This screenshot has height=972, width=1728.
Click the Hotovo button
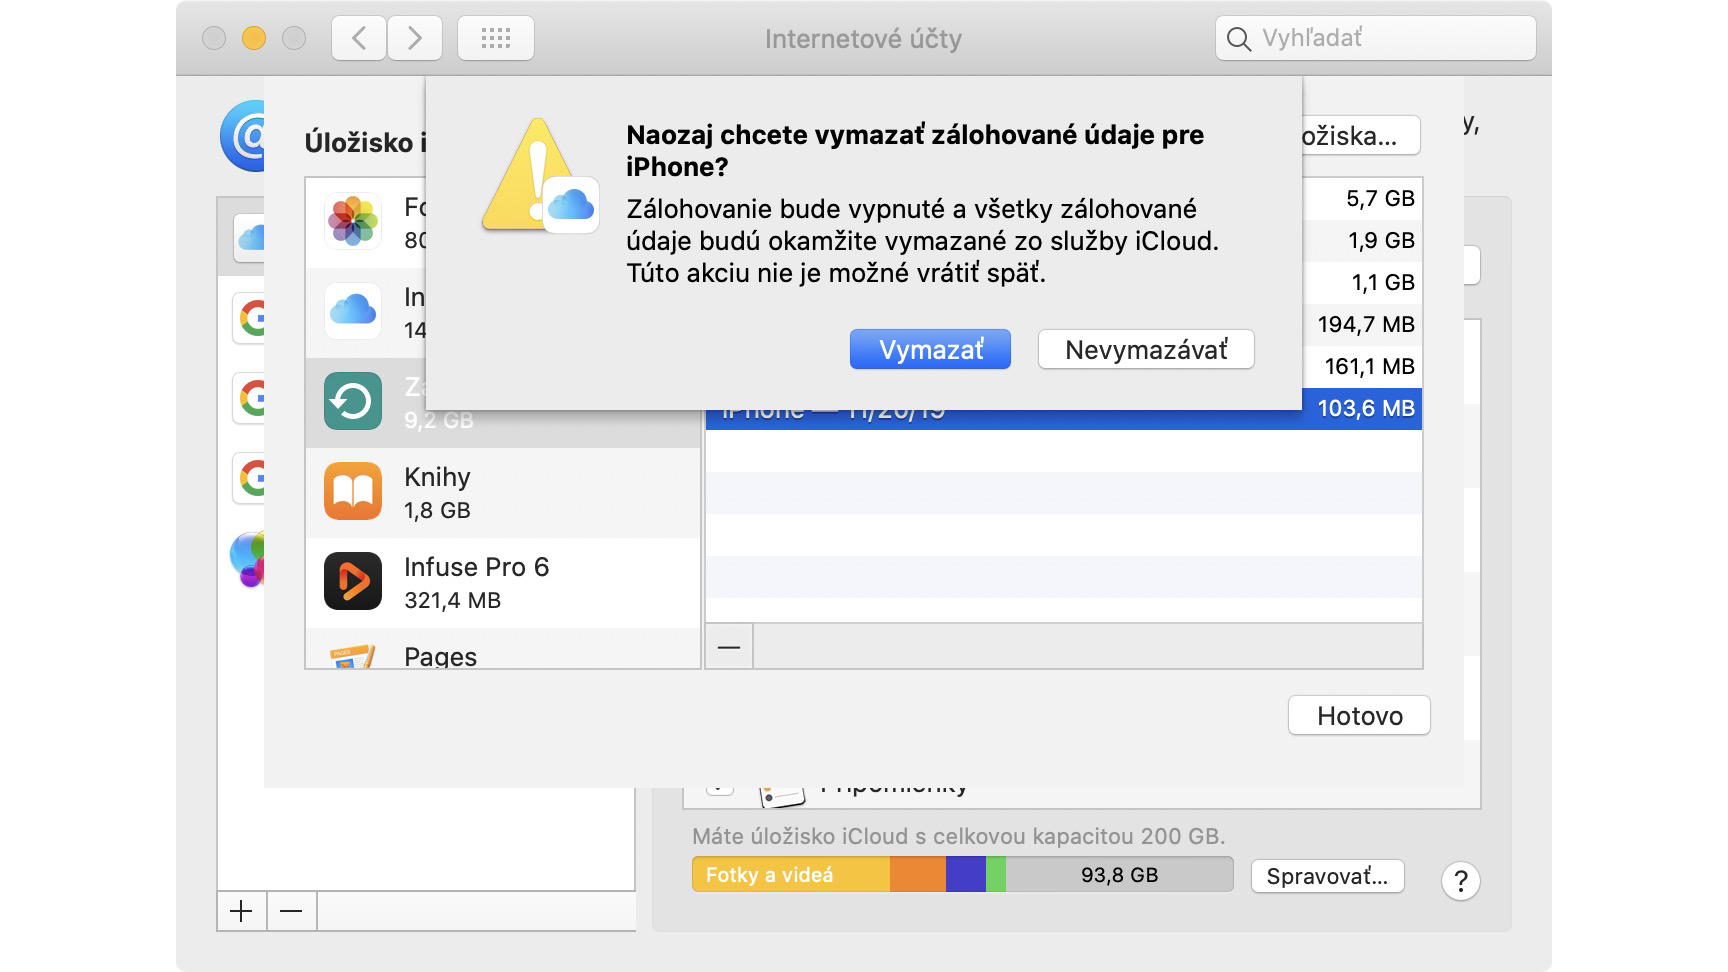(1359, 715)
